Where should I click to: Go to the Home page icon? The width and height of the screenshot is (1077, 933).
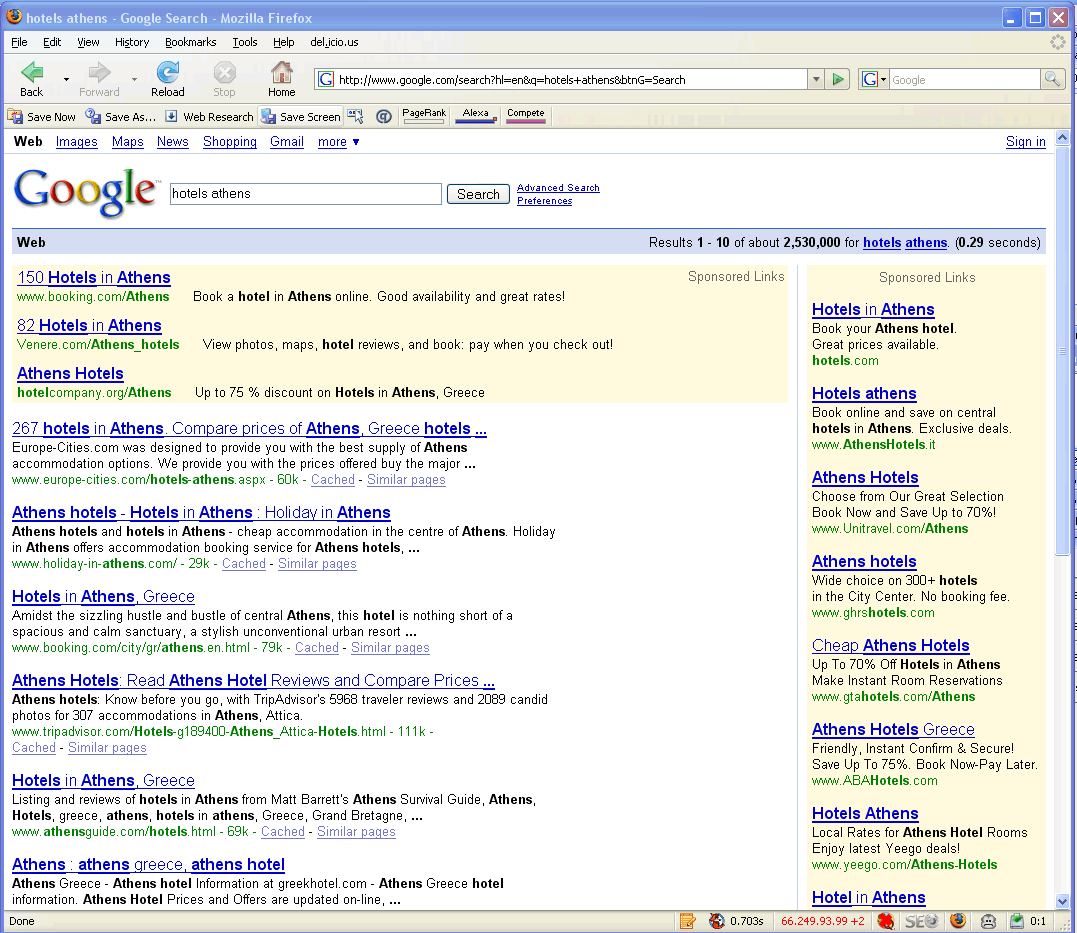coord(282,72)
